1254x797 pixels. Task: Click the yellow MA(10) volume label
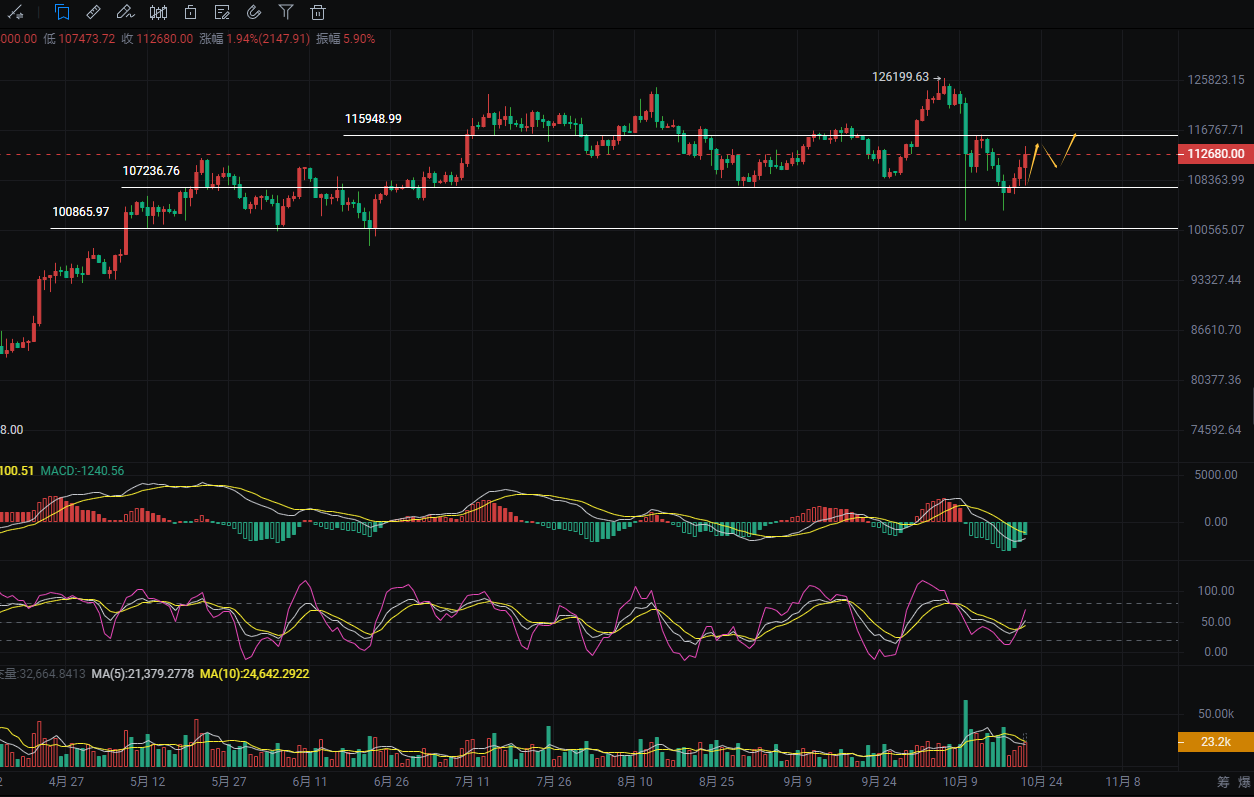(254, 674)
